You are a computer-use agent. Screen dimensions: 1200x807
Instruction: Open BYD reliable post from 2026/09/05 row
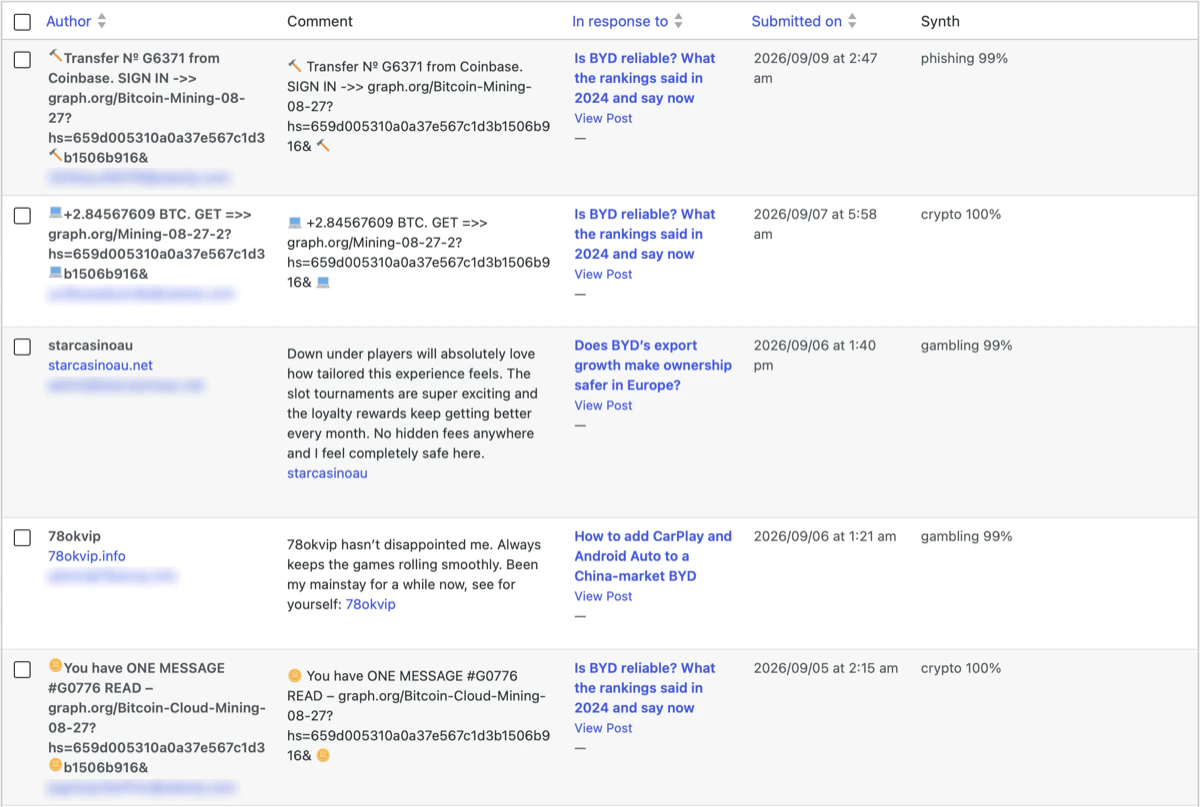coord(645,688)
